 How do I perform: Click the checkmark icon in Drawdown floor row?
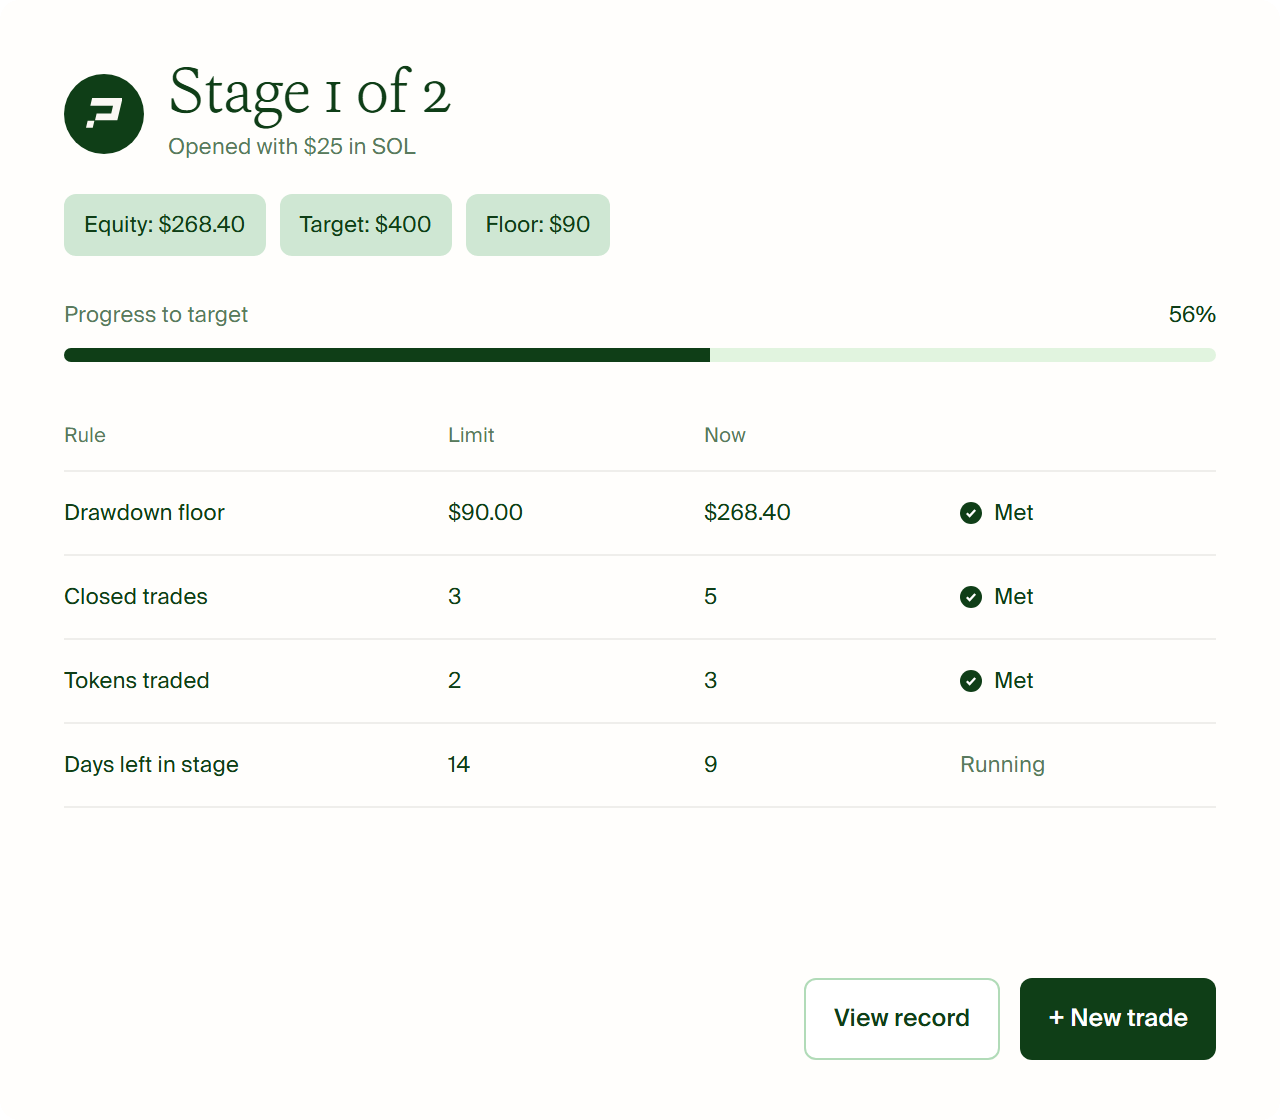(x=971, y=513)
